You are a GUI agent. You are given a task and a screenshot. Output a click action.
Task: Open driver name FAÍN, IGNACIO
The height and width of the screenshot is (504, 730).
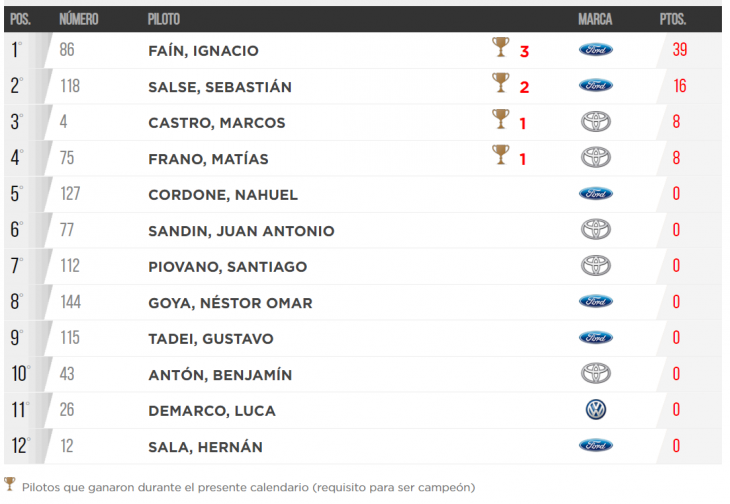pos(203,50)
